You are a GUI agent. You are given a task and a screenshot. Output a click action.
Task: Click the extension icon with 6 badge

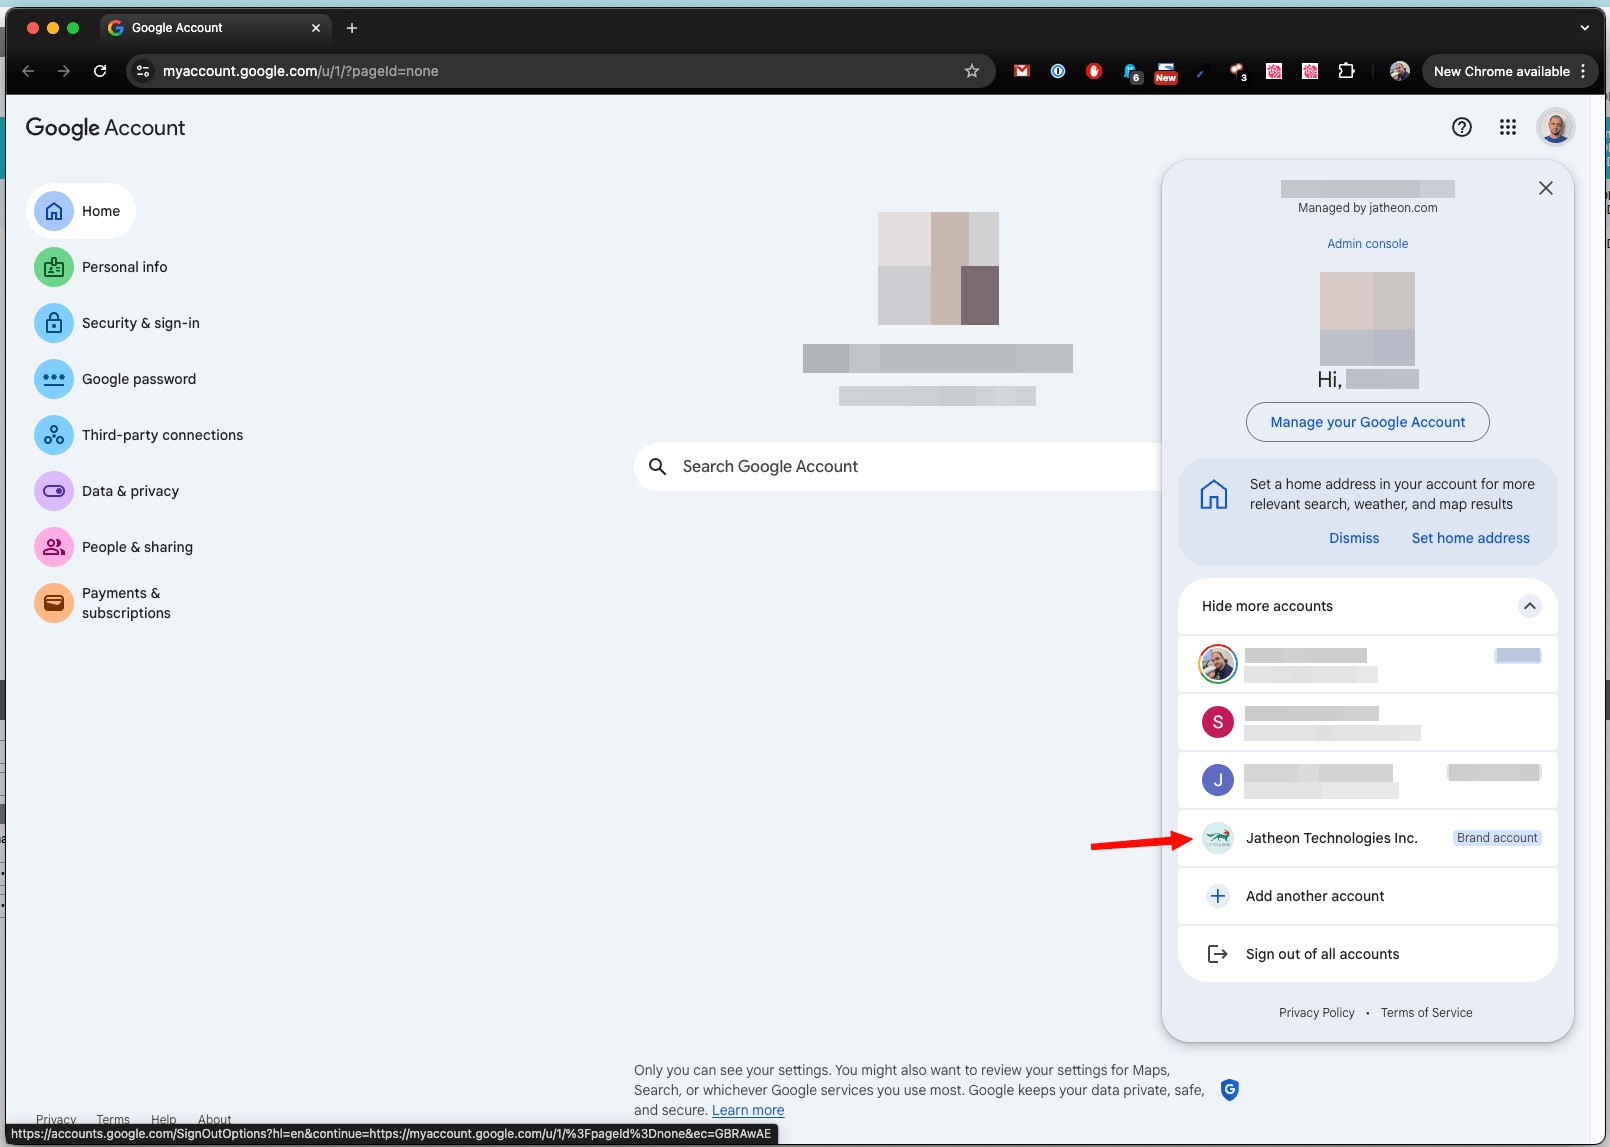click(x=1131, y=72)
